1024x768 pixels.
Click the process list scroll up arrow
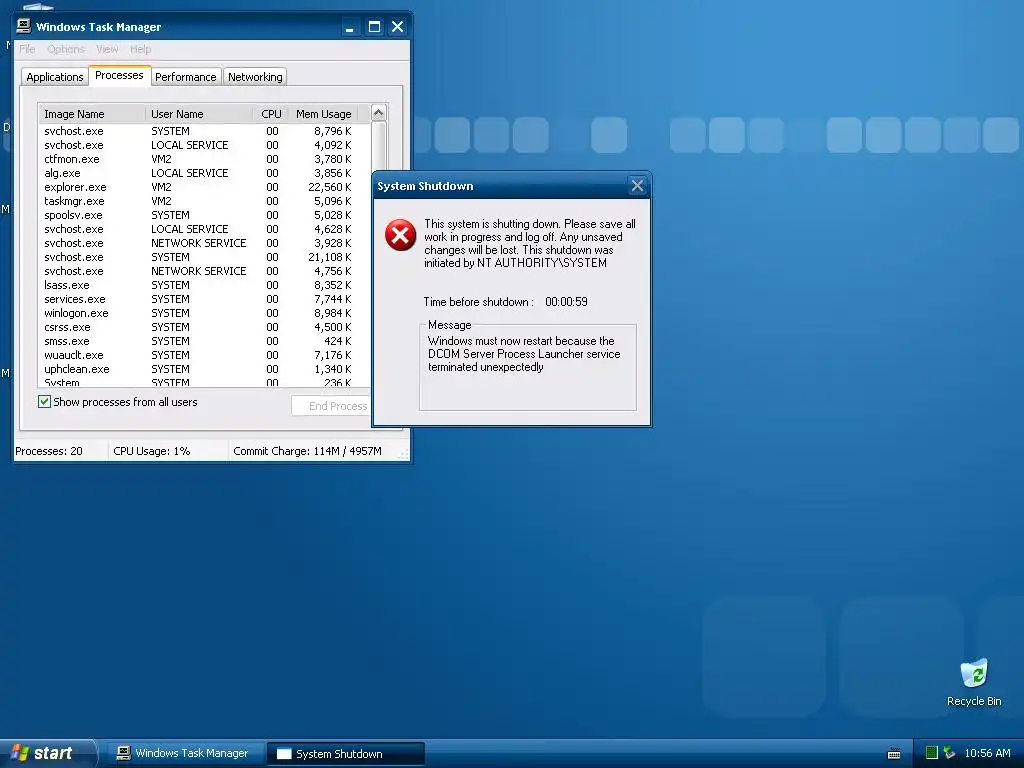(x=378, y=113)
